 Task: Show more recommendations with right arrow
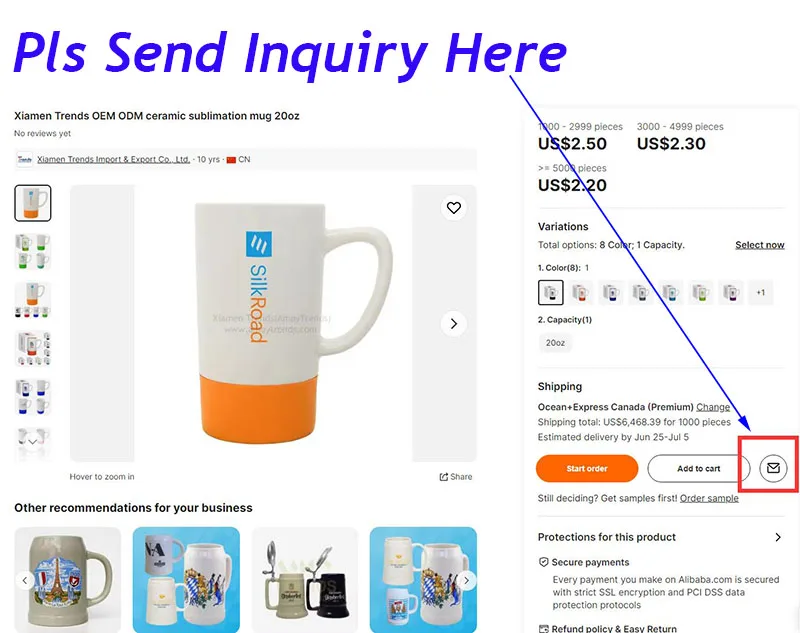(466, 580)
